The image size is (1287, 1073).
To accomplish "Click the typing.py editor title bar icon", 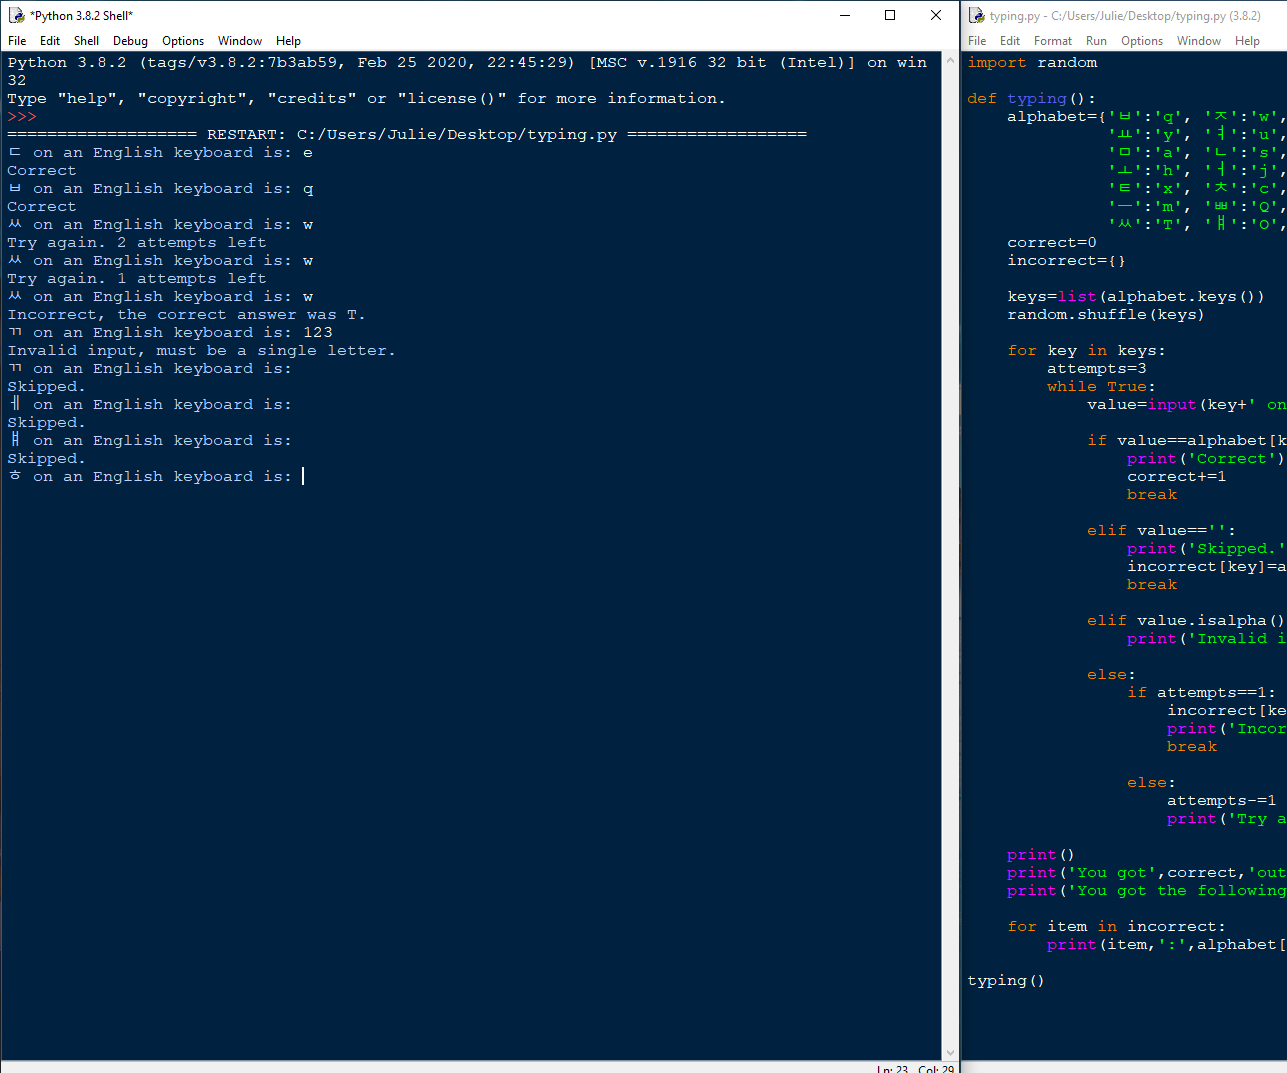I will click(975, 16).
